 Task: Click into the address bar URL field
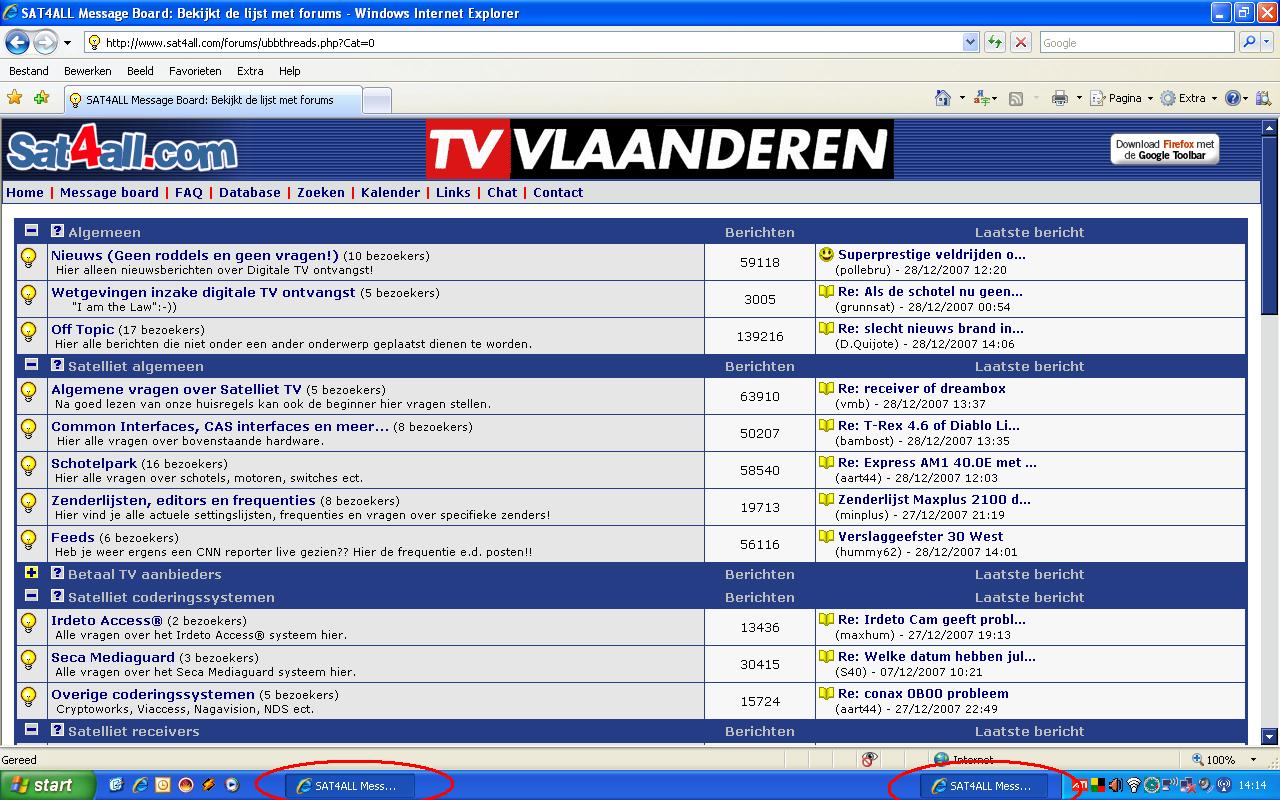(x=530, y=42)
